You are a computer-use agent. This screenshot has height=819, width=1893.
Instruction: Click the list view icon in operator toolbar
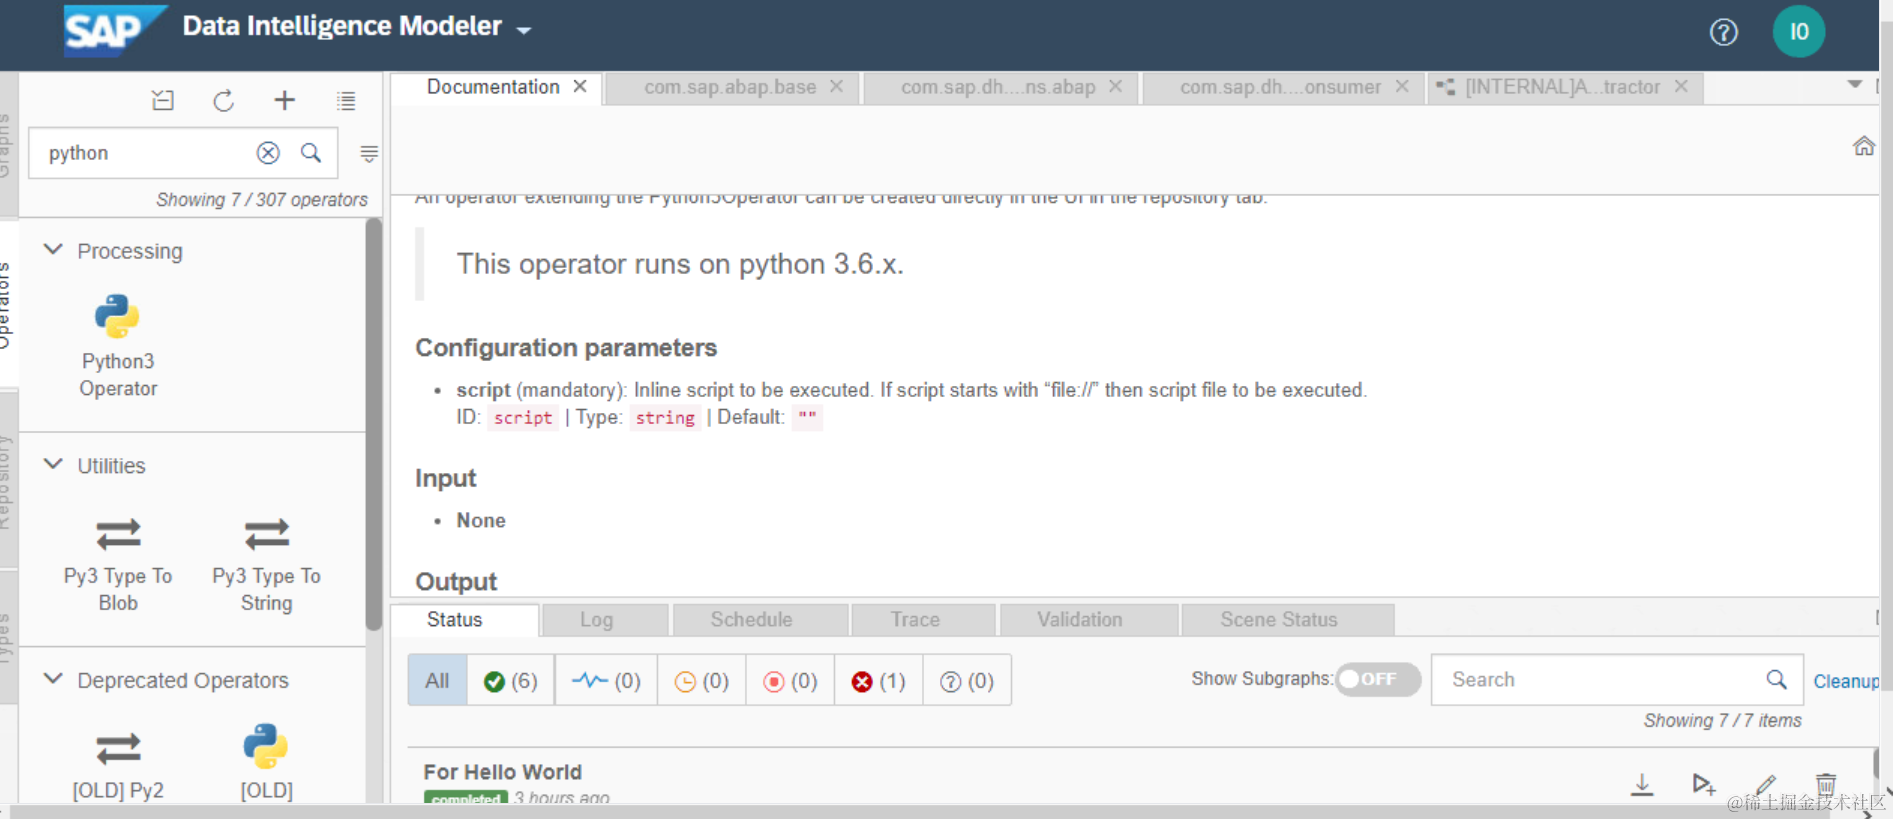click(x=346, y=101)
